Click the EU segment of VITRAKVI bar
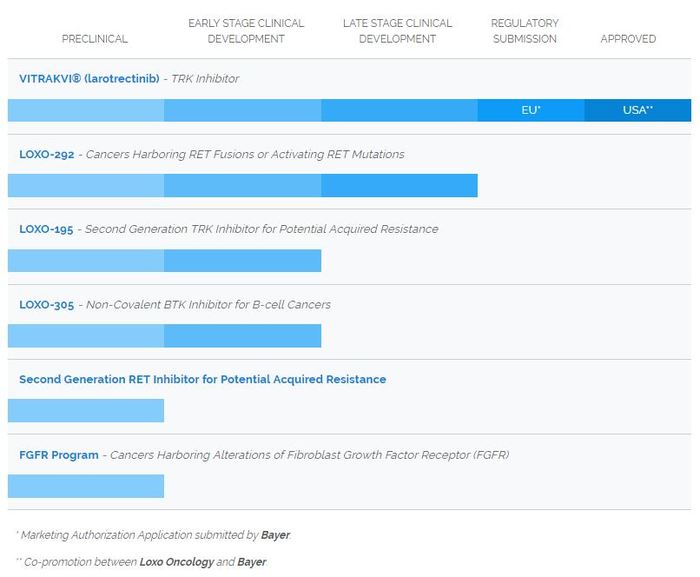The image size is (700, 577). coord(531,110)
